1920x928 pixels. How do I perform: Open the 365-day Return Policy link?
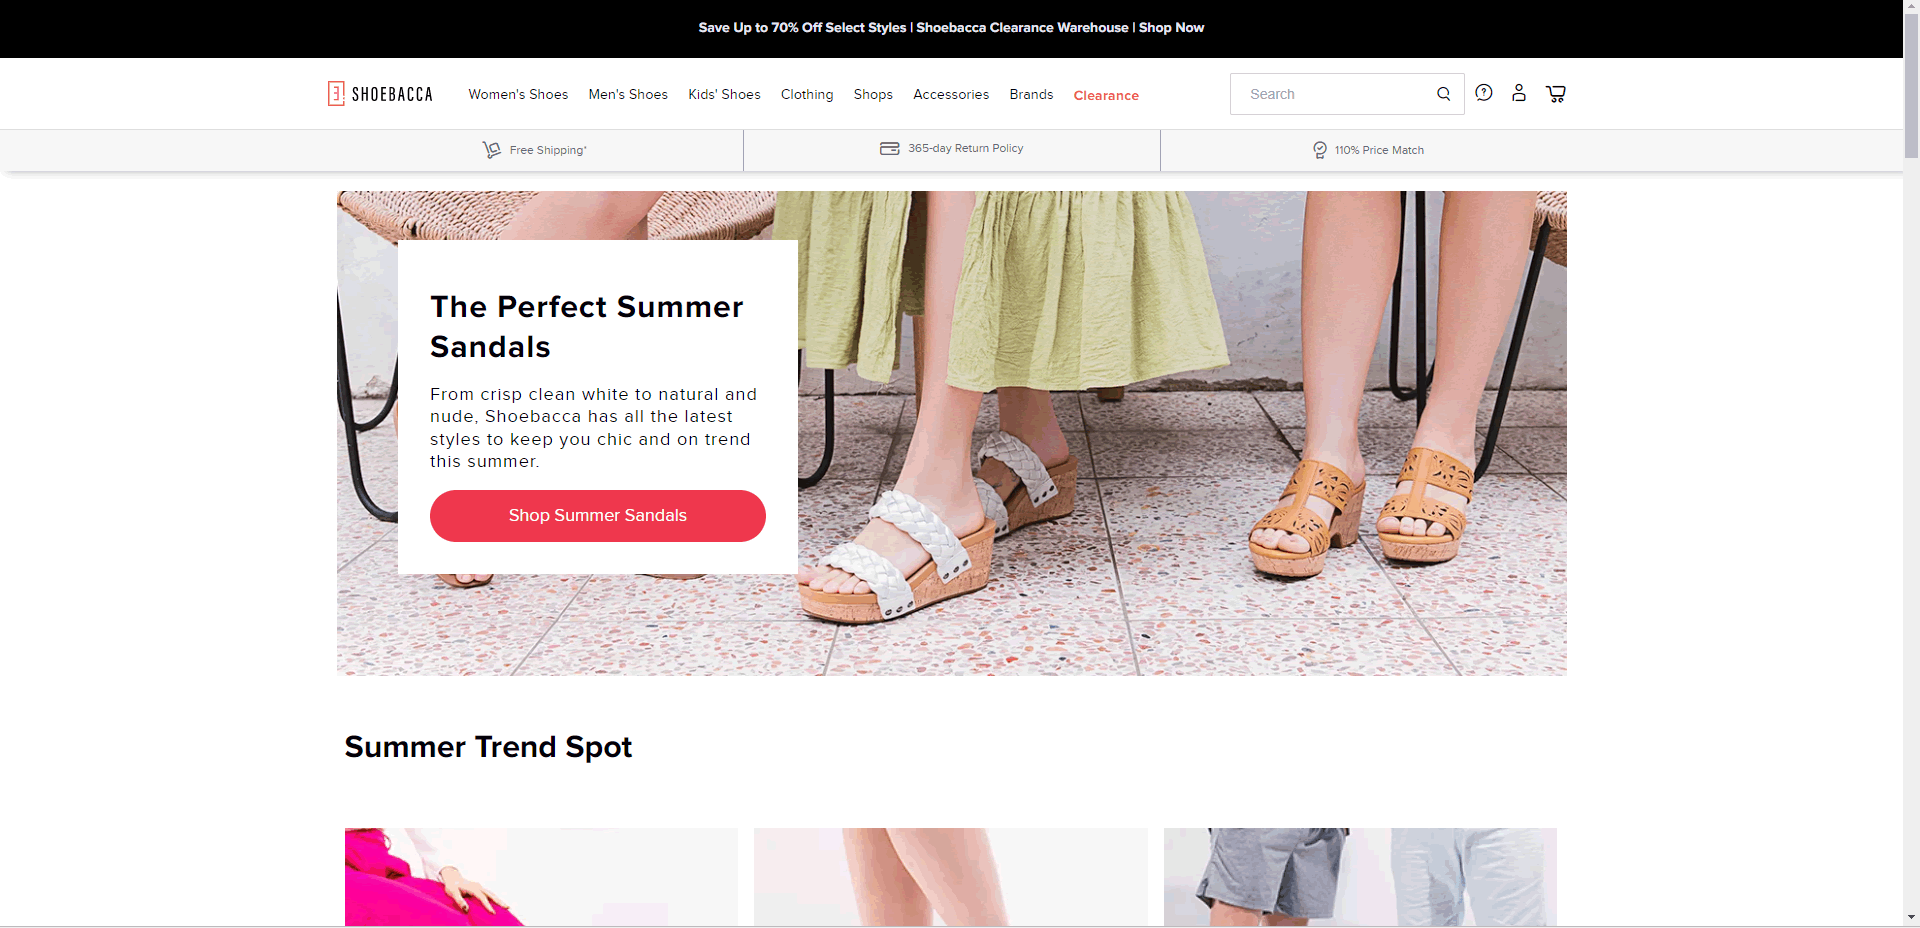(x=965, y=148)
